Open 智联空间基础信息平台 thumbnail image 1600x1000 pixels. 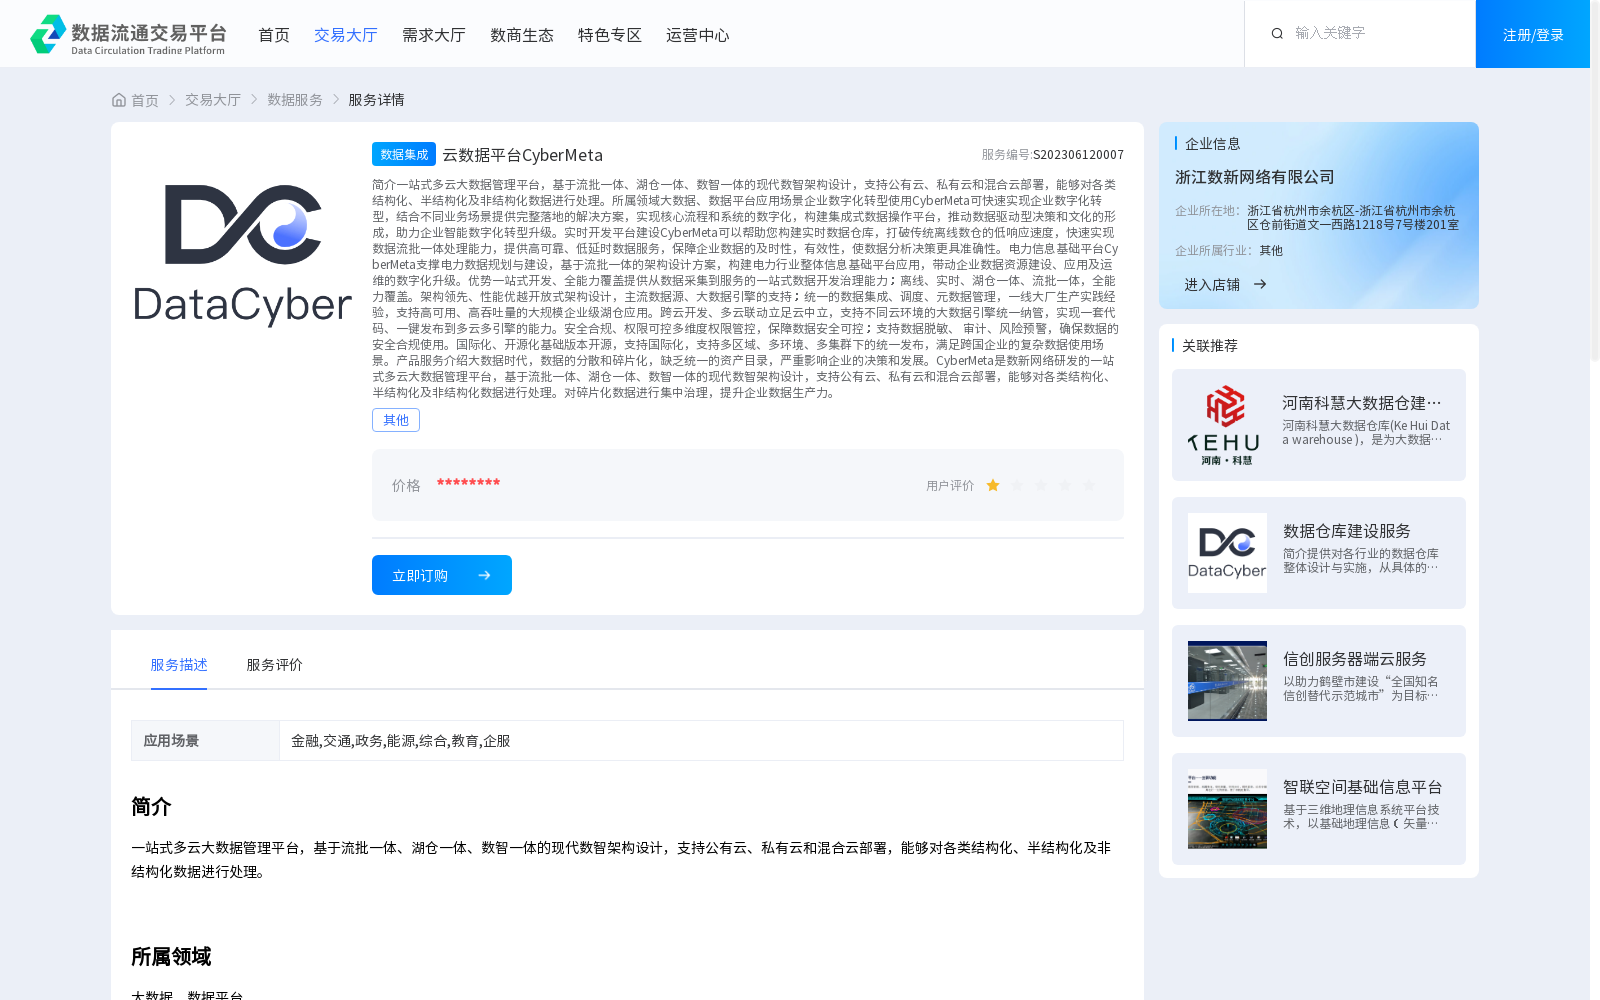click(x=1227, y=809)
